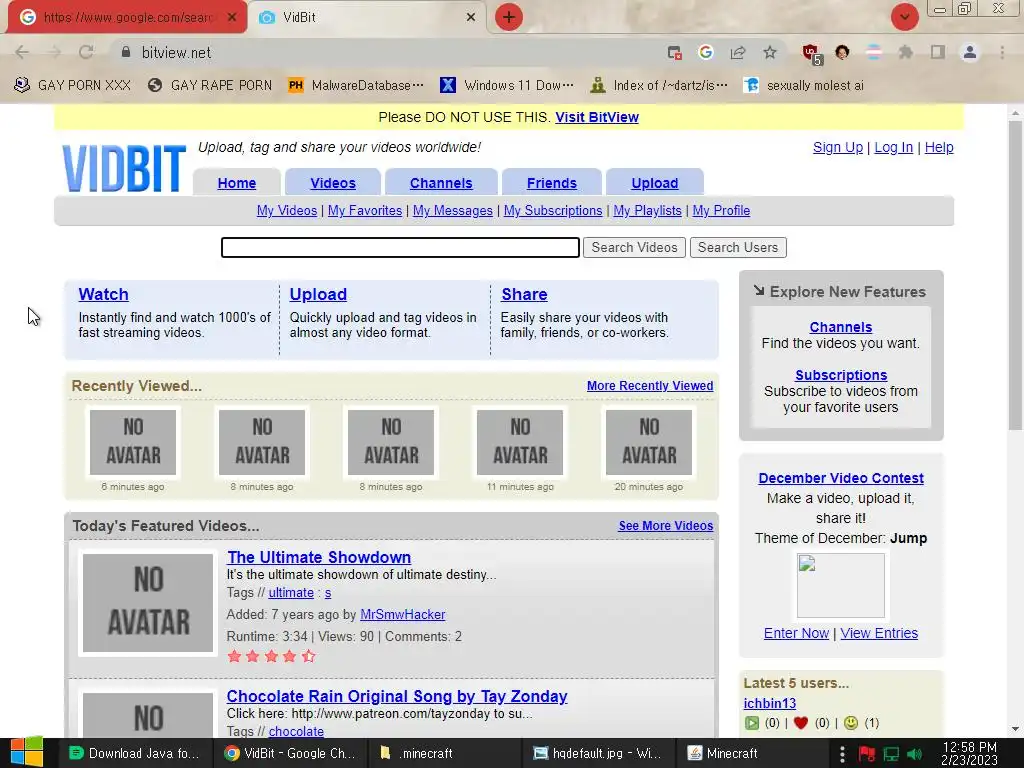This screenshot has width=1024, height=768.
Task: Open the MalwareDatabase bookmark
Action: click(356, 86)
